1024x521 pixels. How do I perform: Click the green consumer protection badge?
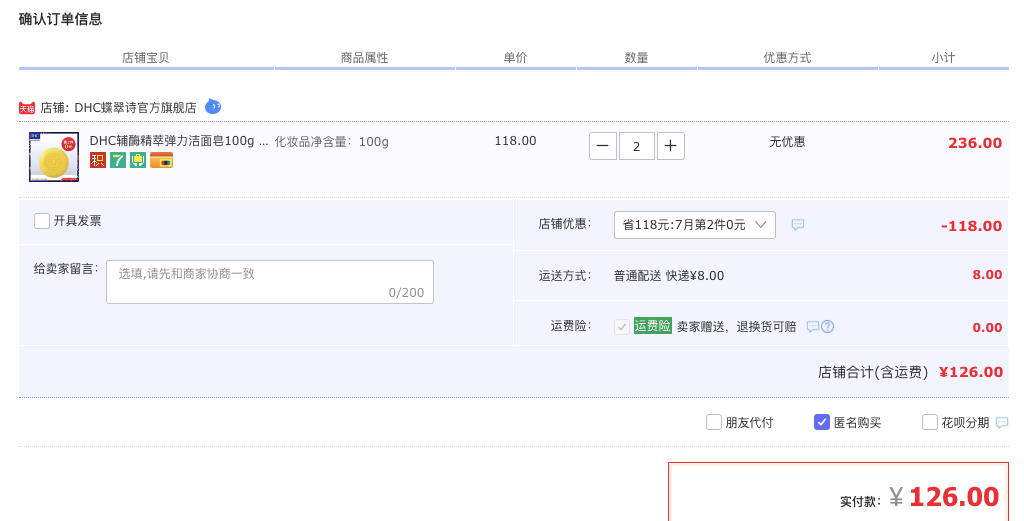click(x=138, y=160)
